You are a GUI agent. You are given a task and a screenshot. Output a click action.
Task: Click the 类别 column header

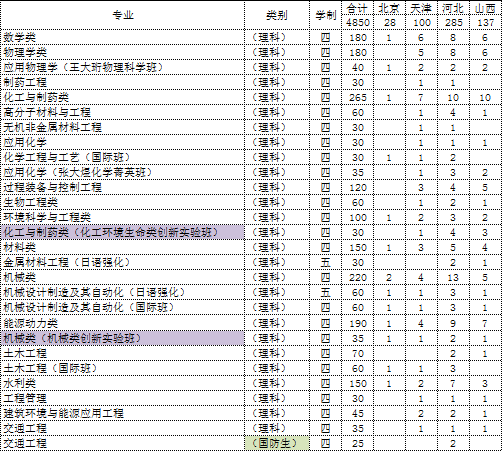click(x=277, y=15)
